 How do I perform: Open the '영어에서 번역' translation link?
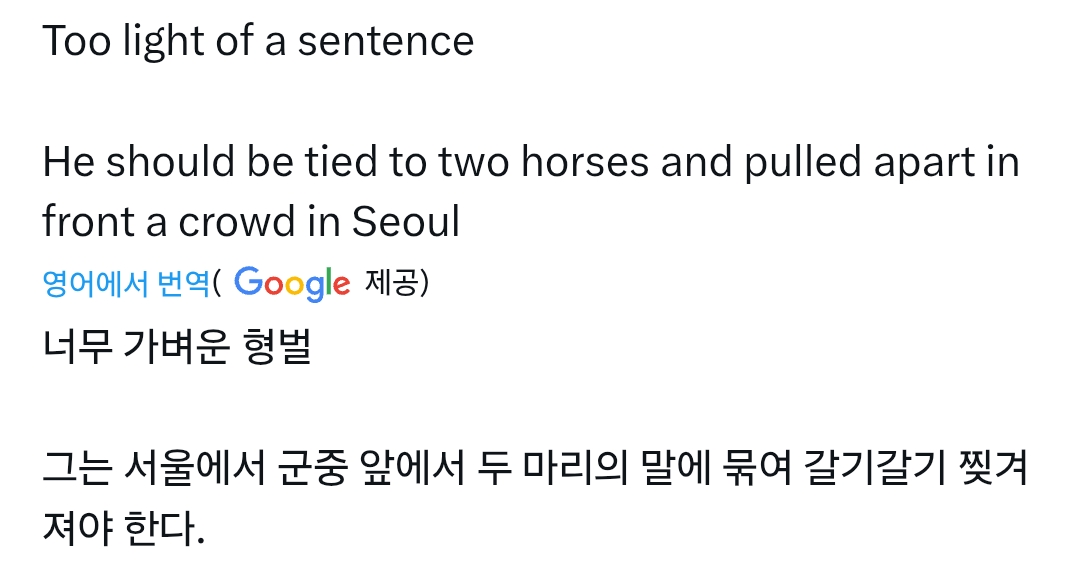(126, 282)
